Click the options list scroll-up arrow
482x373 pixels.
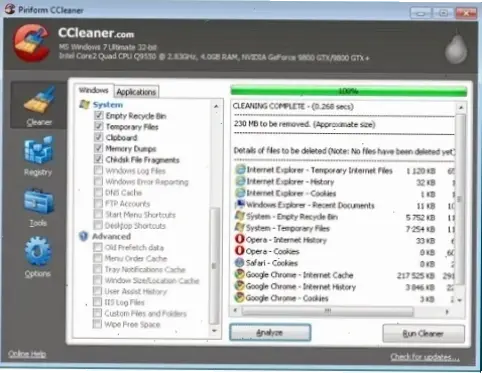tap(216, 106)
